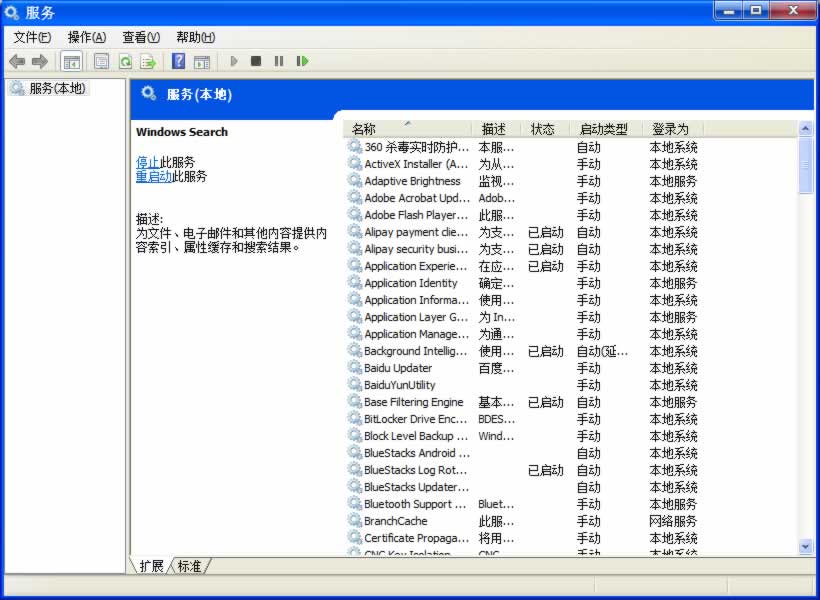This screenshot has height=600, width=820.
Task: Select the Application Information service row
Action: (523, 300)
